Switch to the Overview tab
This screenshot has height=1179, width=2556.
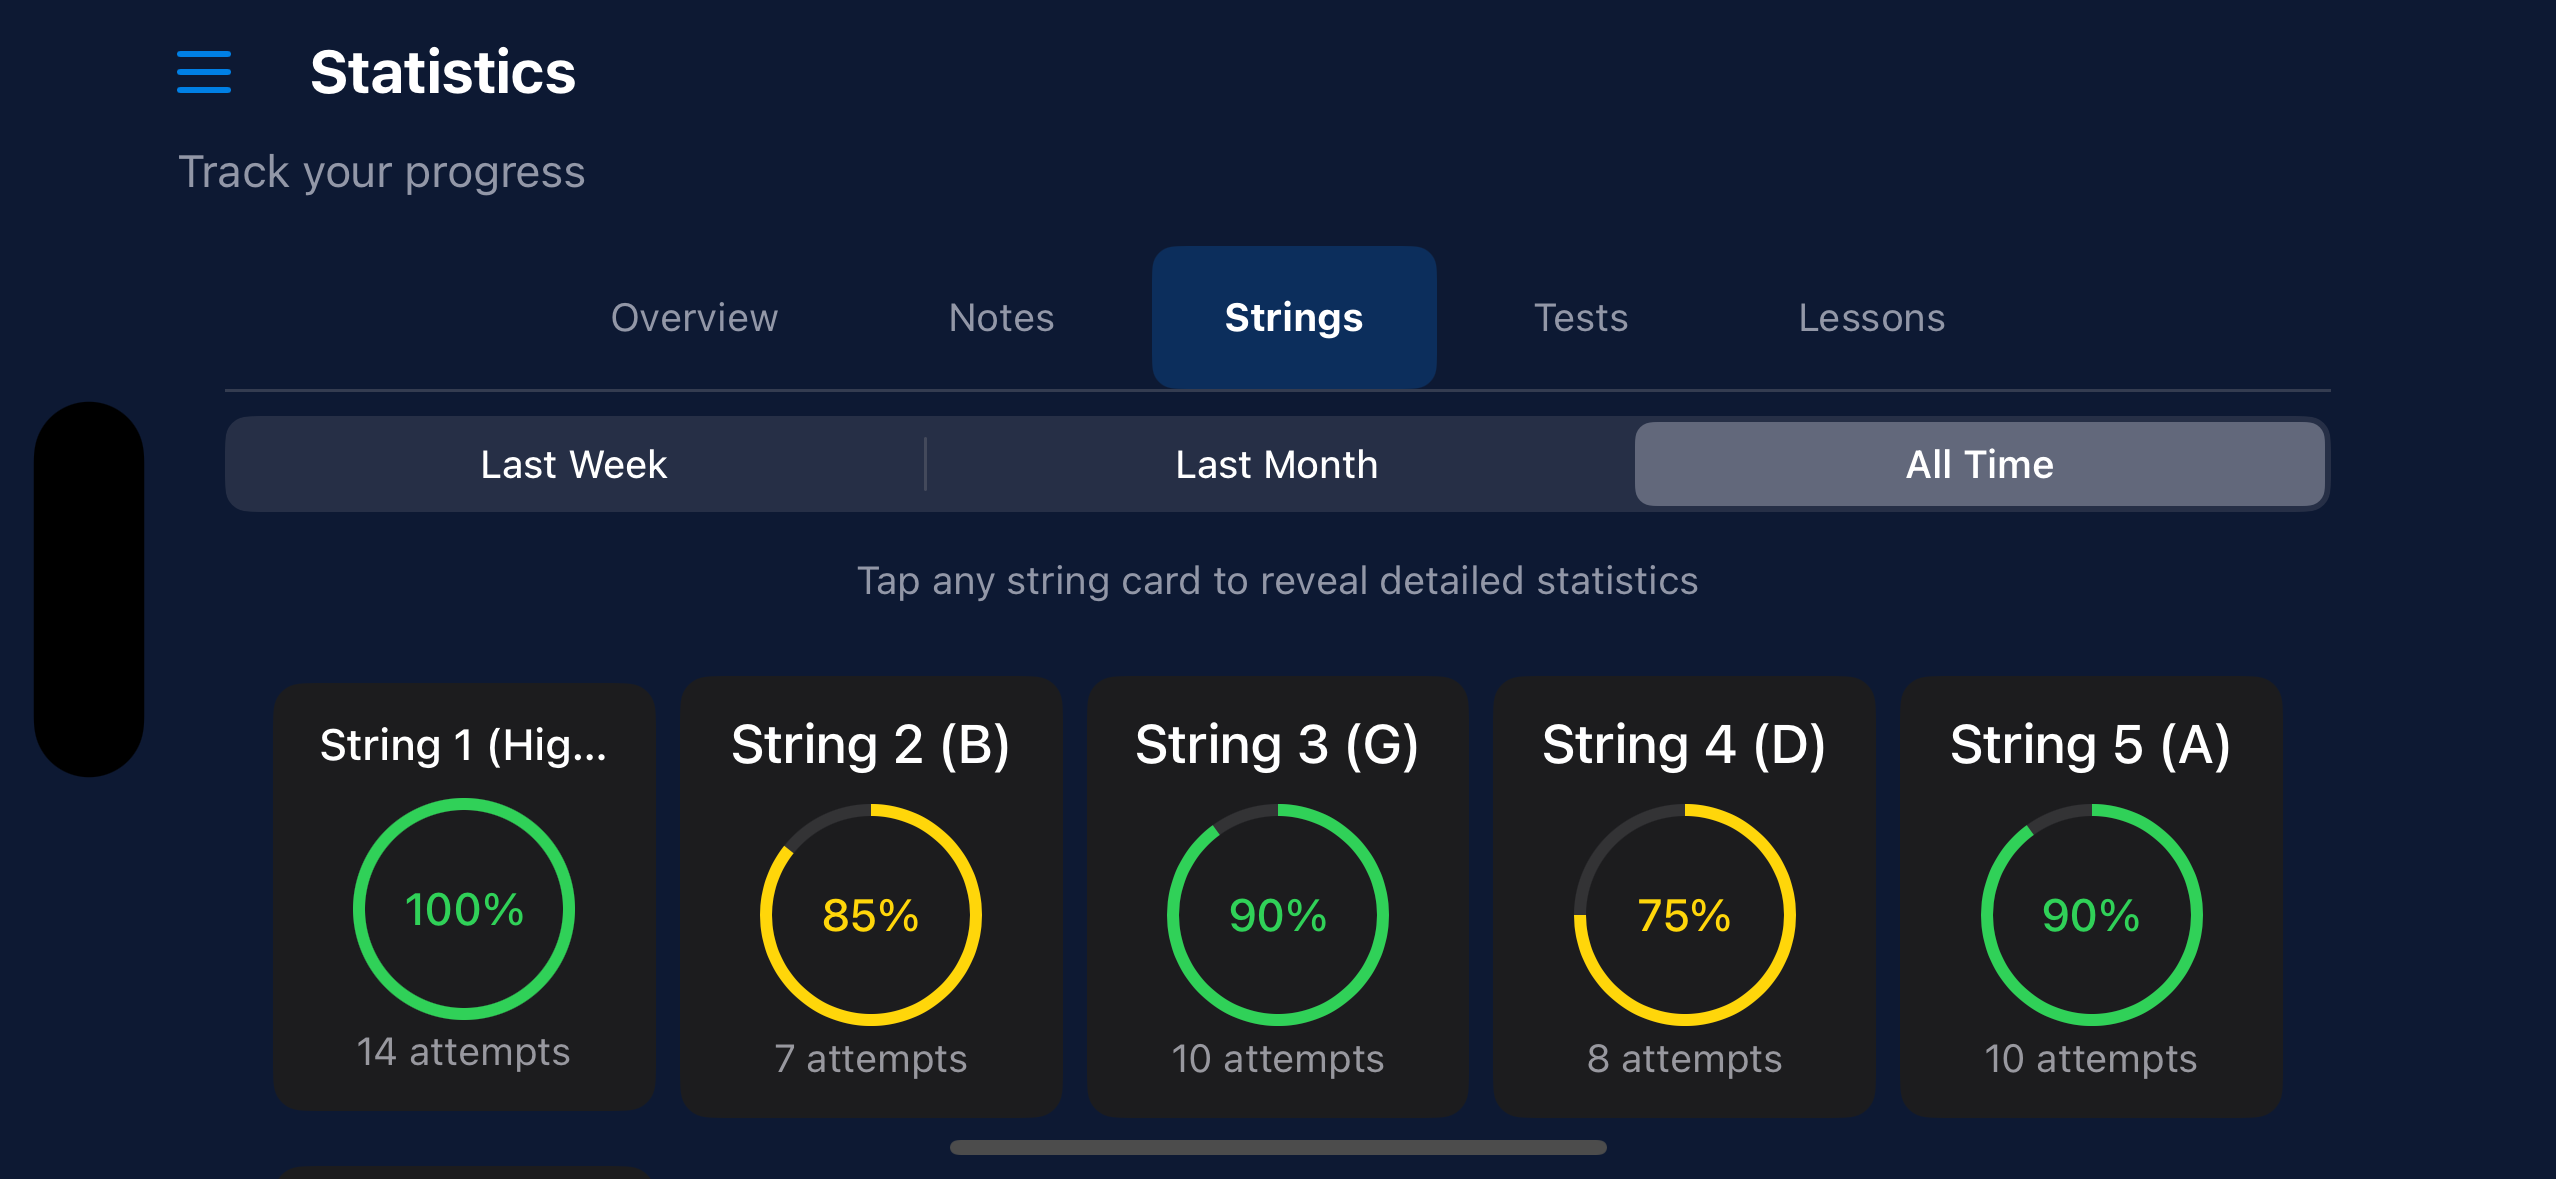coord(694,318)
